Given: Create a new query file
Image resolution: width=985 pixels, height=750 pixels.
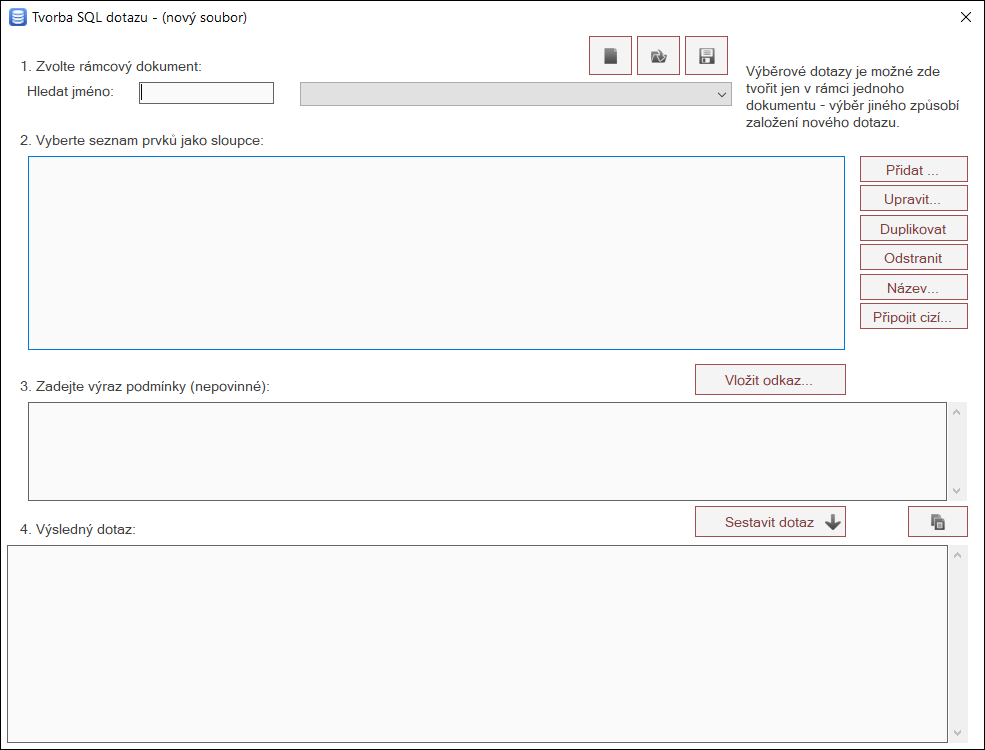Looking at the screenshot, I should coord(610,55).
